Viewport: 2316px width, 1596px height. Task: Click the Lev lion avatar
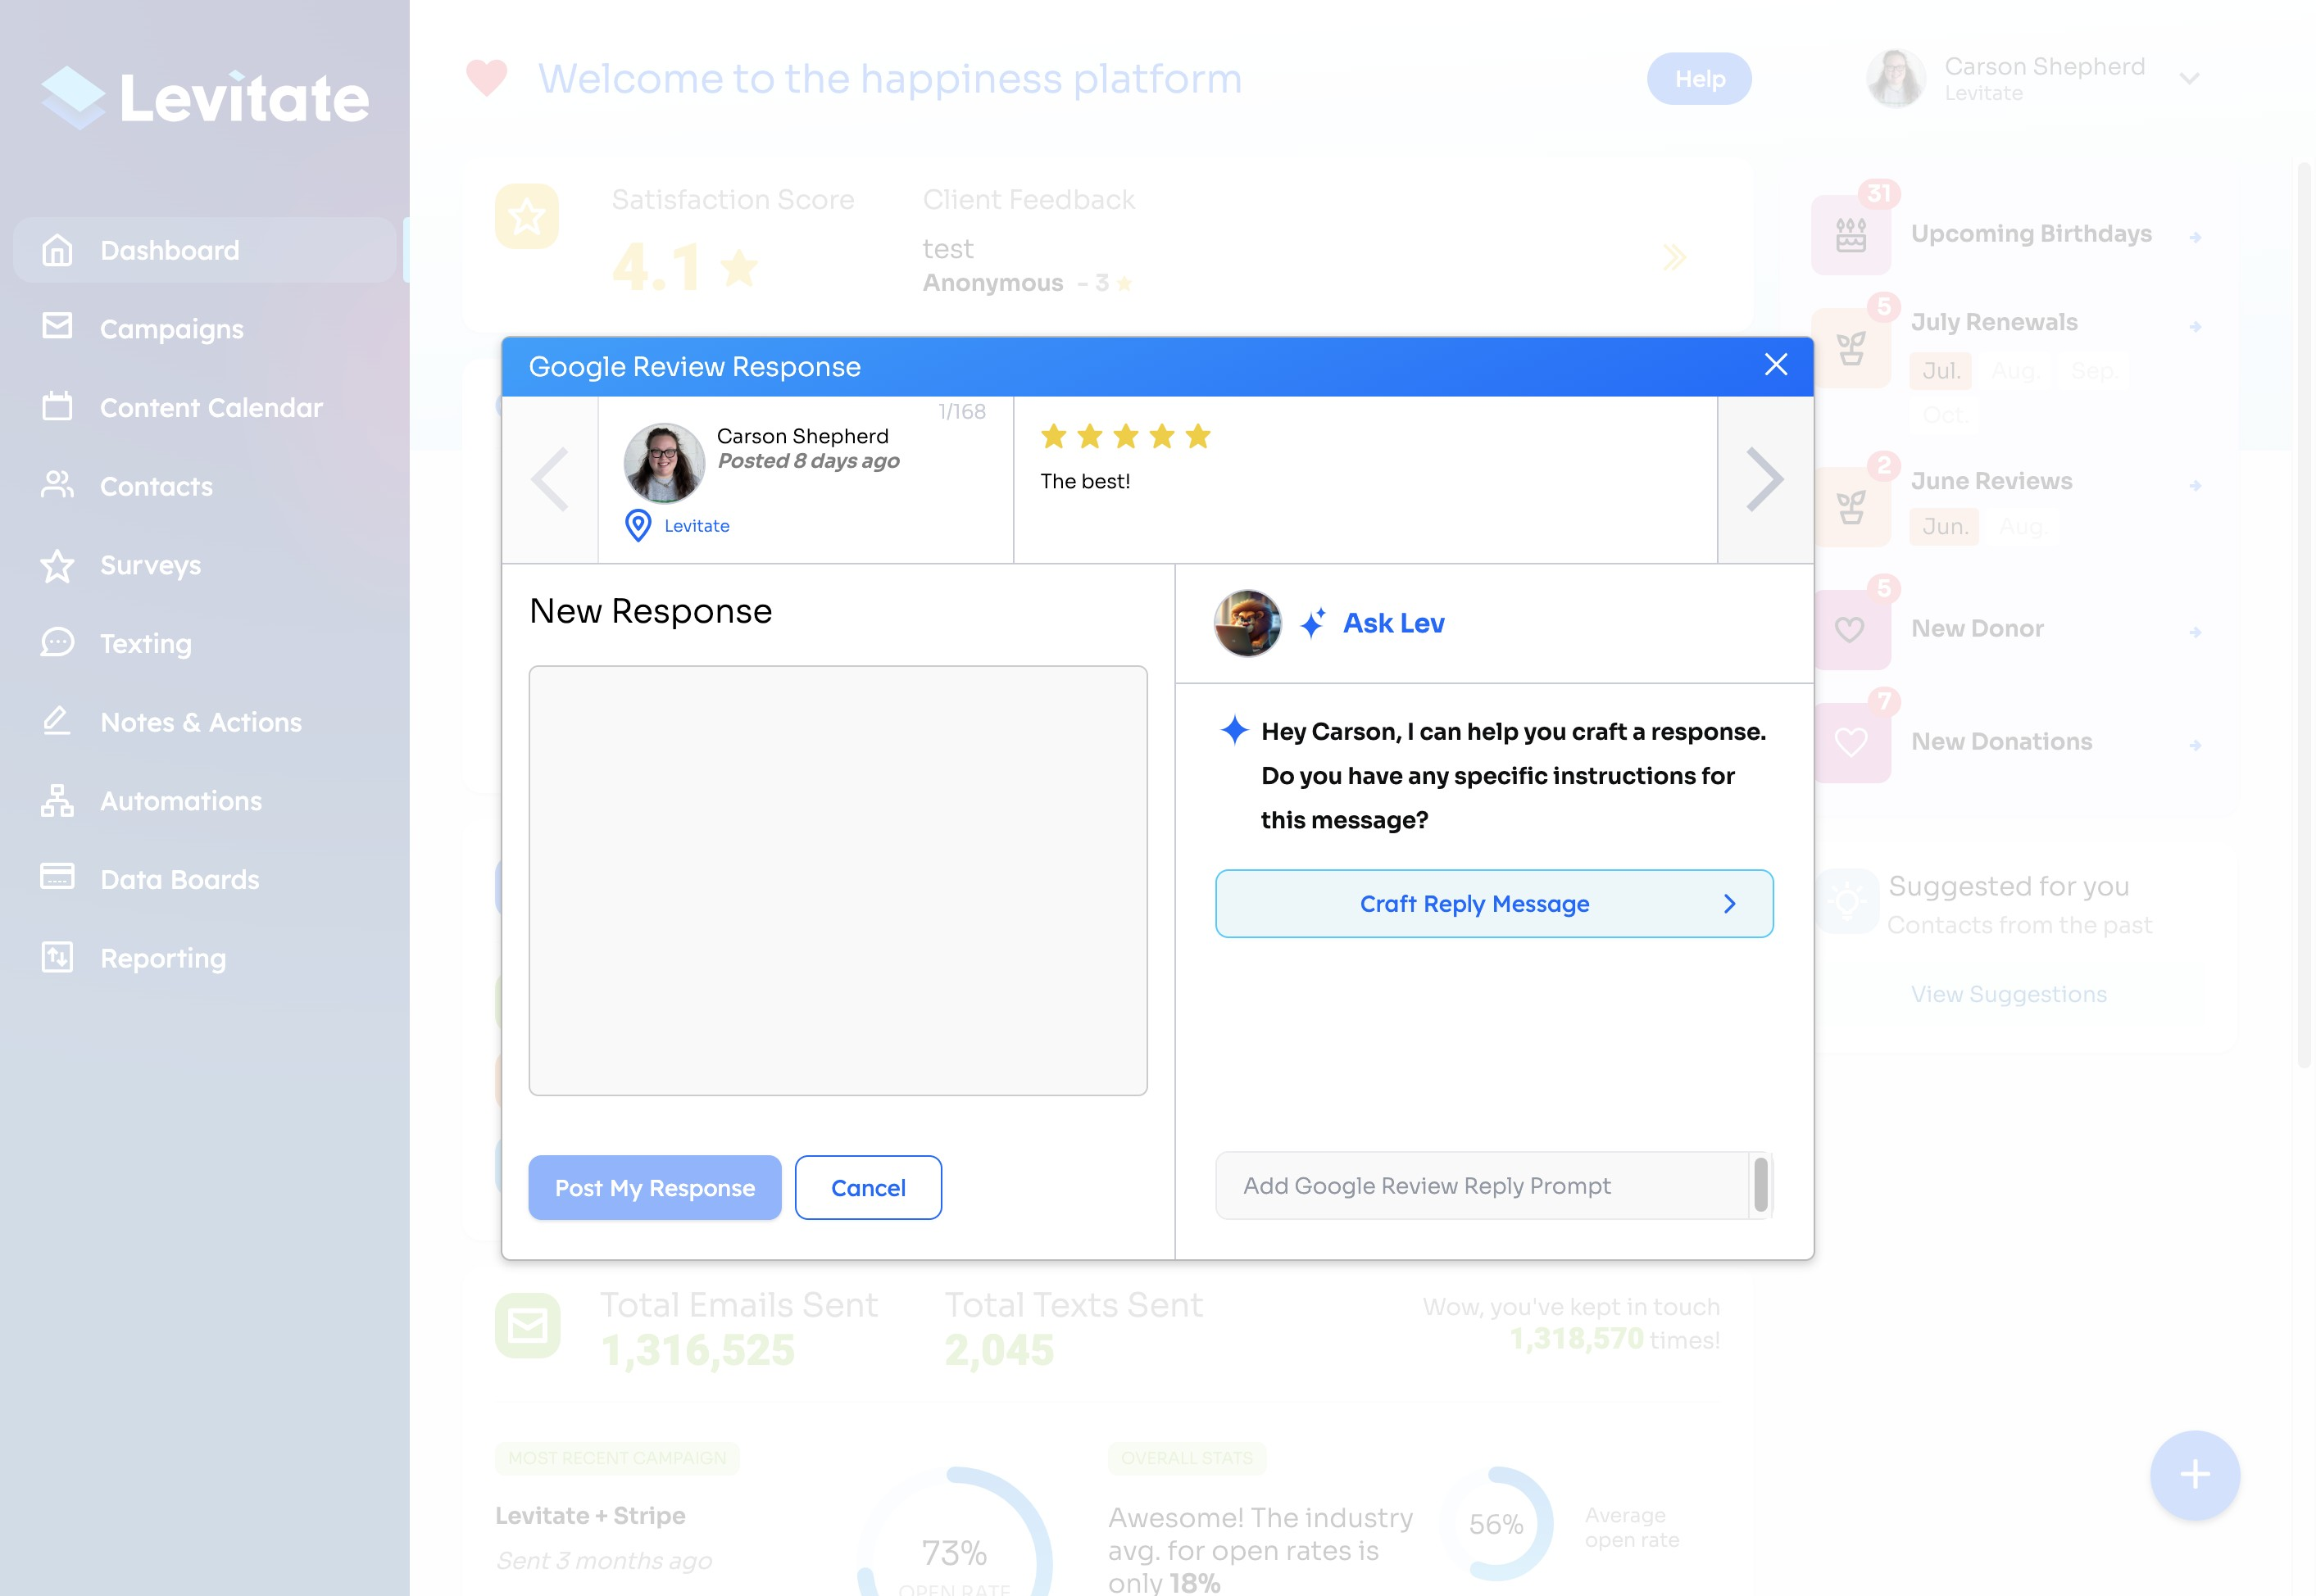[1247, 623]
